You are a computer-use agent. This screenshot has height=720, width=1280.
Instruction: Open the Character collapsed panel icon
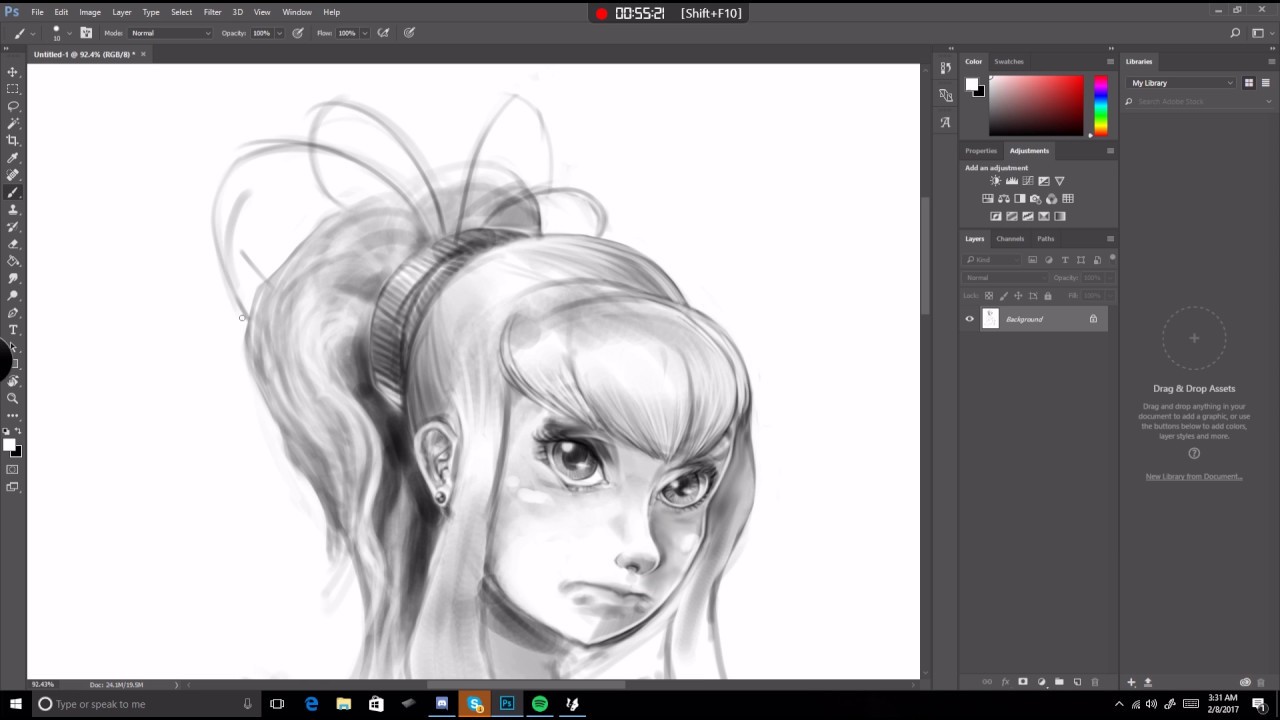tap(945, 122)
